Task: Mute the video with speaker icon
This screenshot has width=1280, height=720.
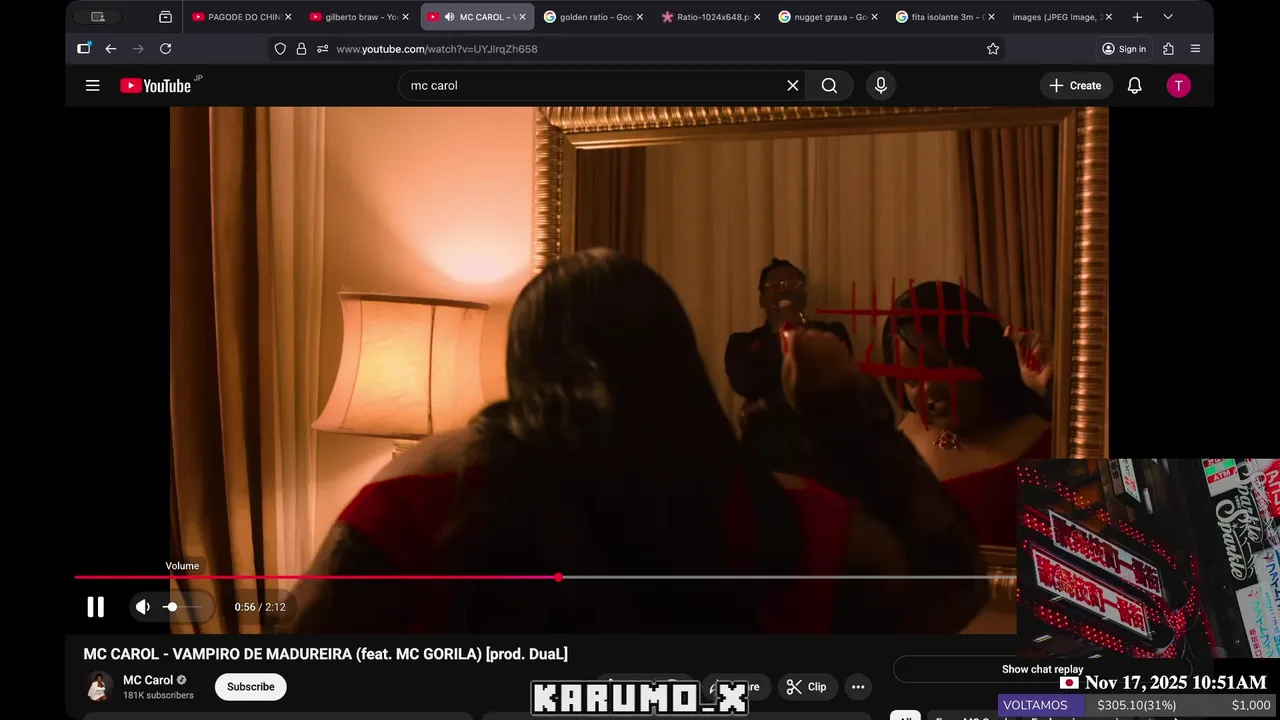Action: coord(143,607)
